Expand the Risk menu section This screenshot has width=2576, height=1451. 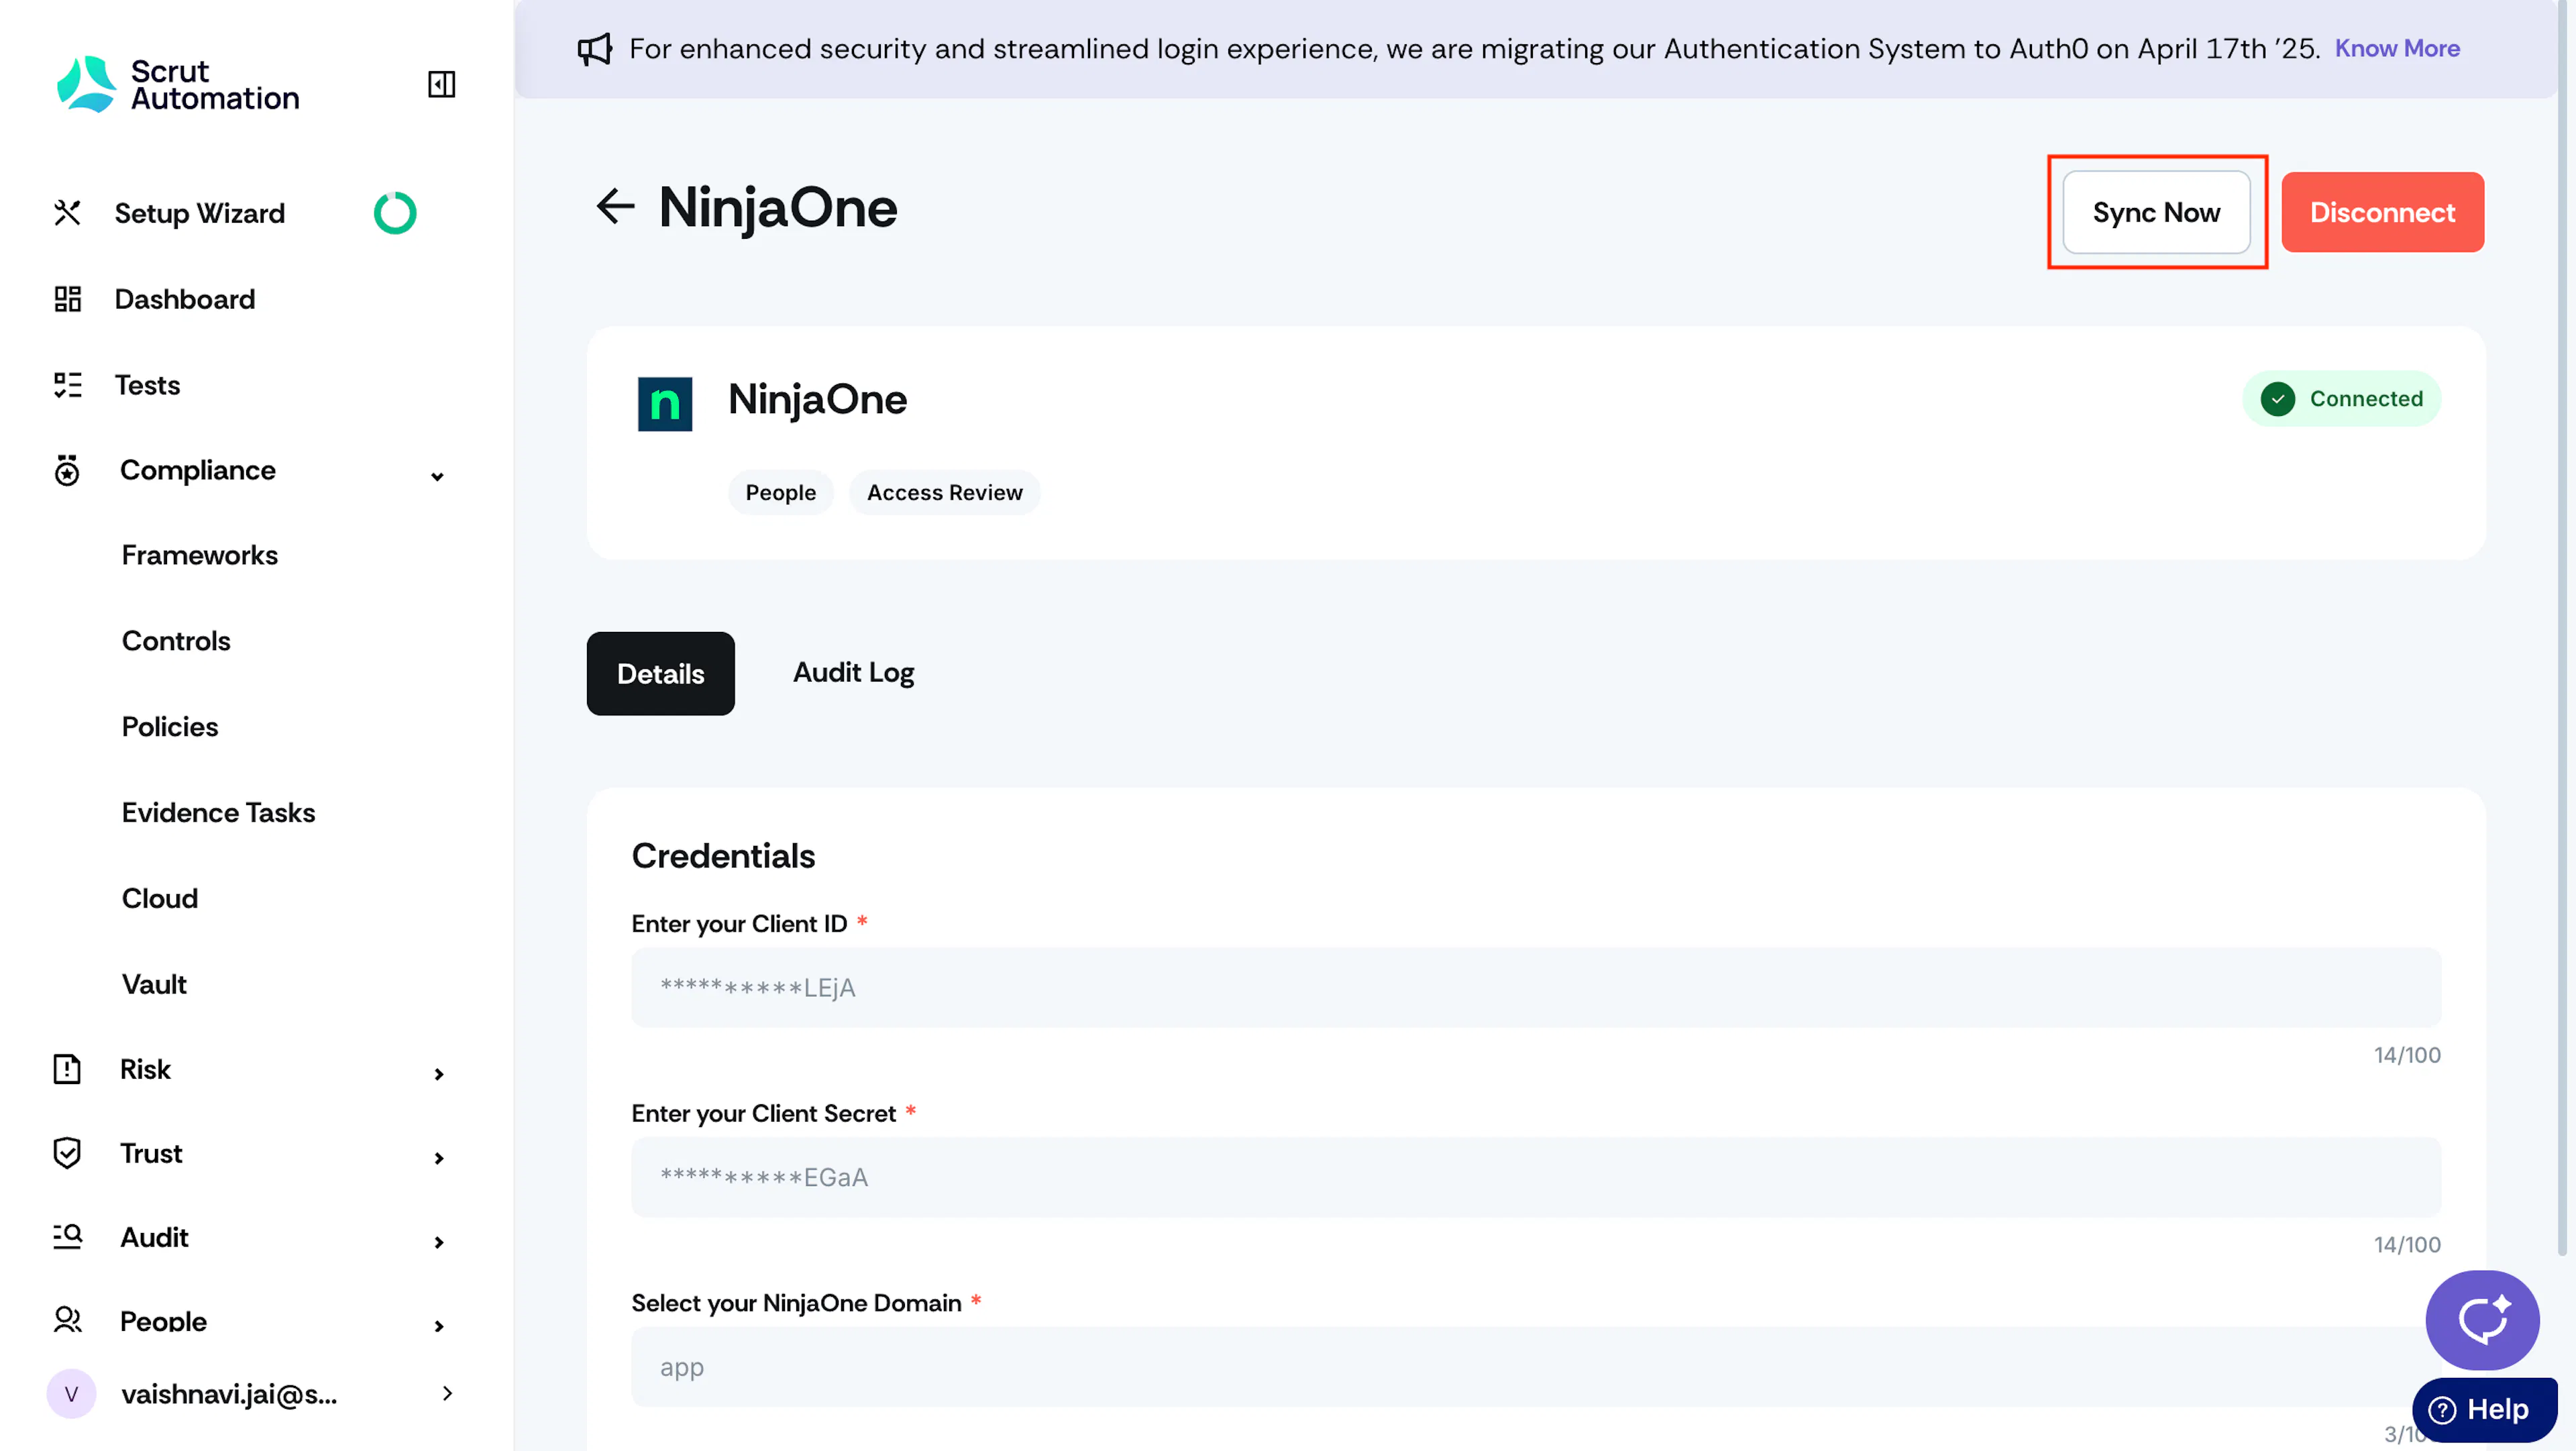[x=438, y=1074]
